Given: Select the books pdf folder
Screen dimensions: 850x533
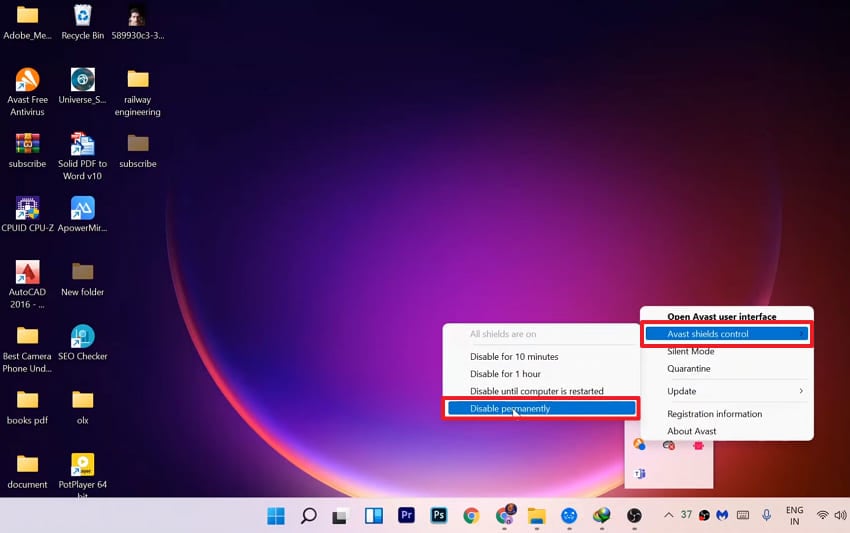Looking at the screenshot, I should 27,407.
